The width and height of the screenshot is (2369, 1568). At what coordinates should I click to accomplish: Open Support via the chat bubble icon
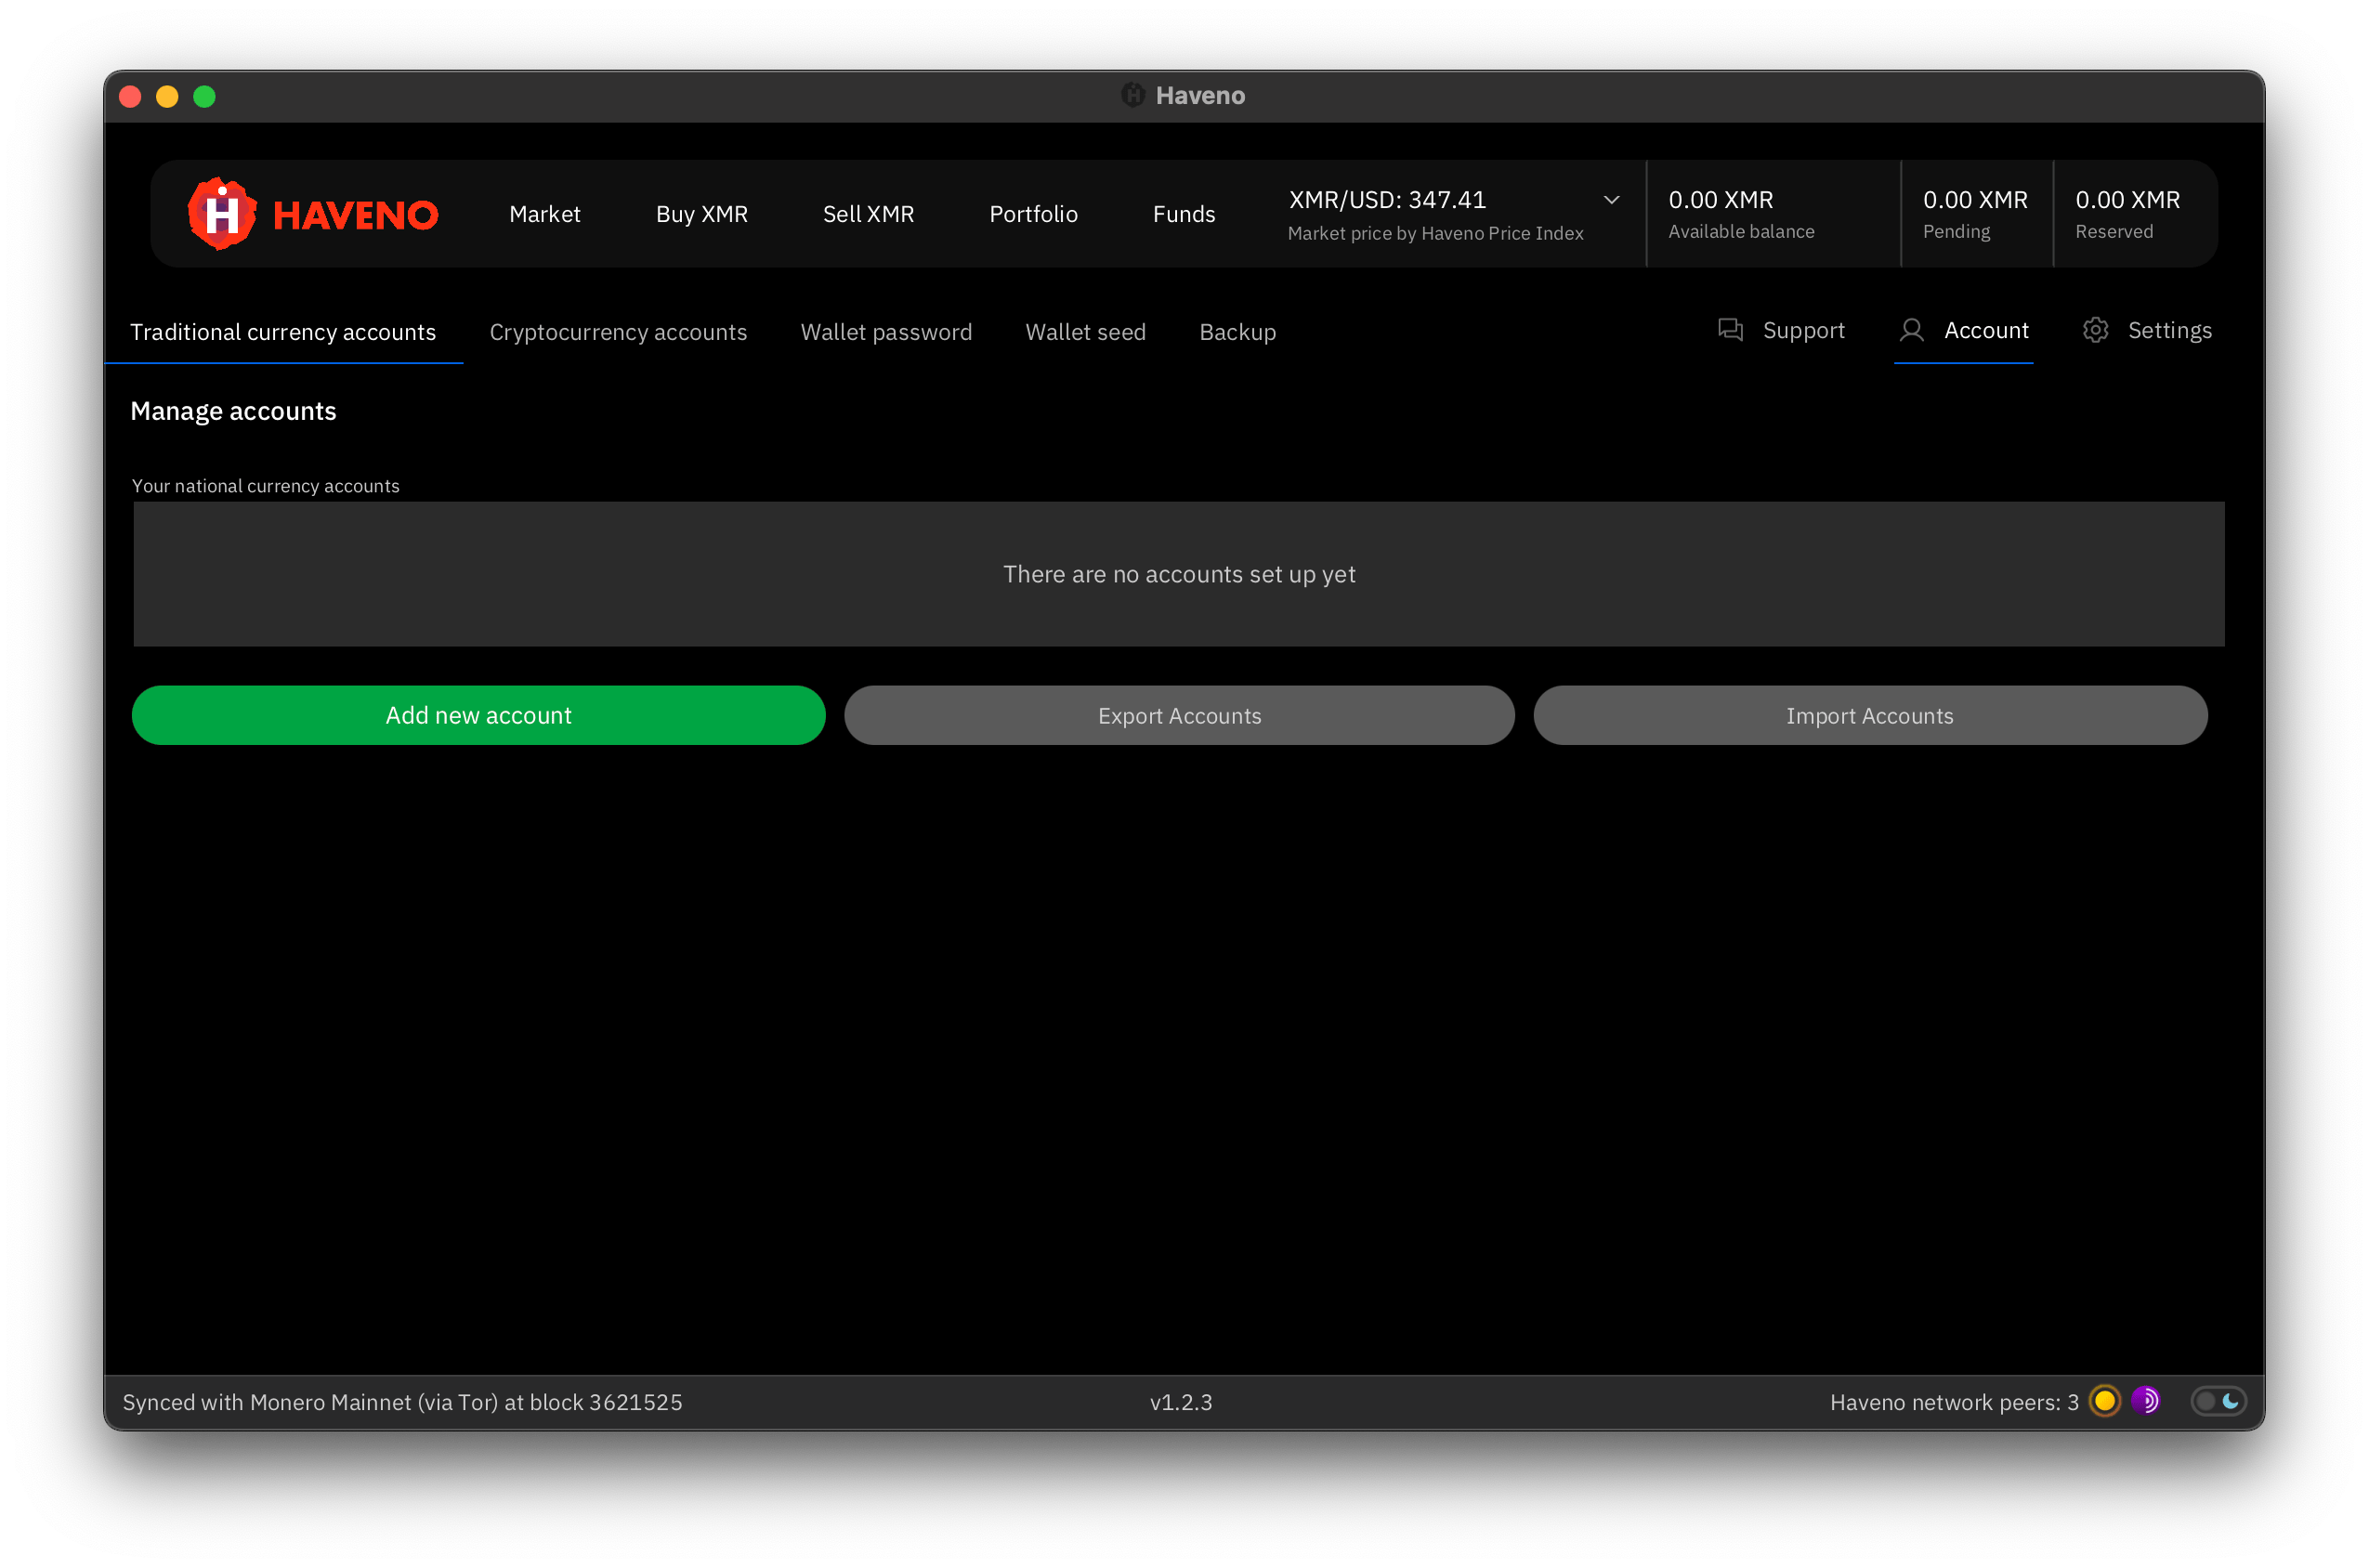point(1730,330)
